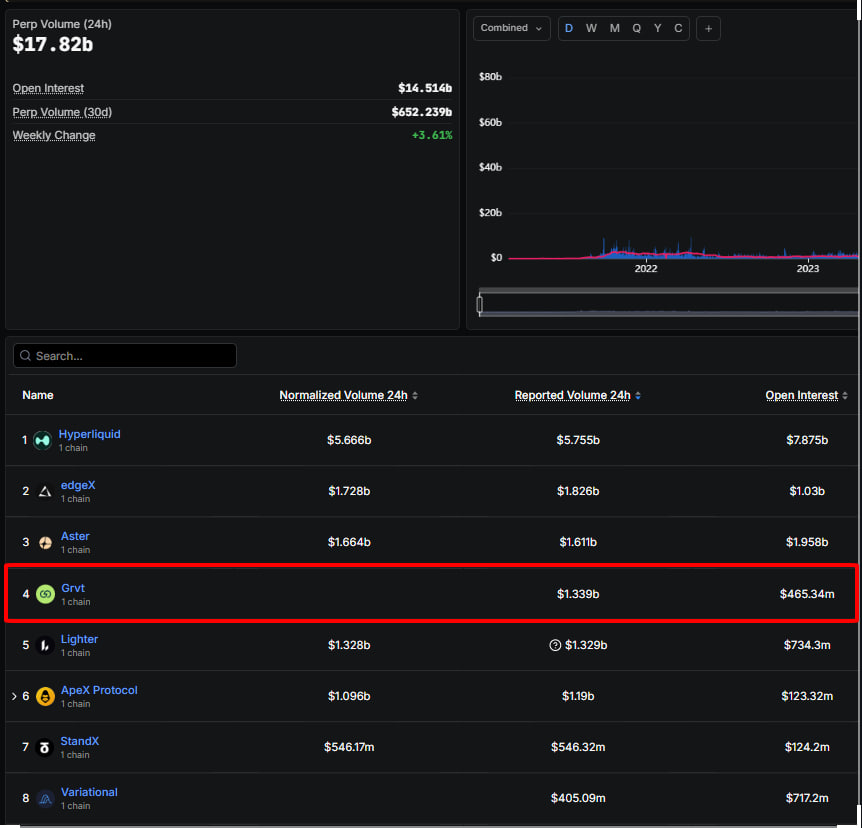Add a chart metric with the plus button
This screenshot has width=862, height=828.
point(708,29)
